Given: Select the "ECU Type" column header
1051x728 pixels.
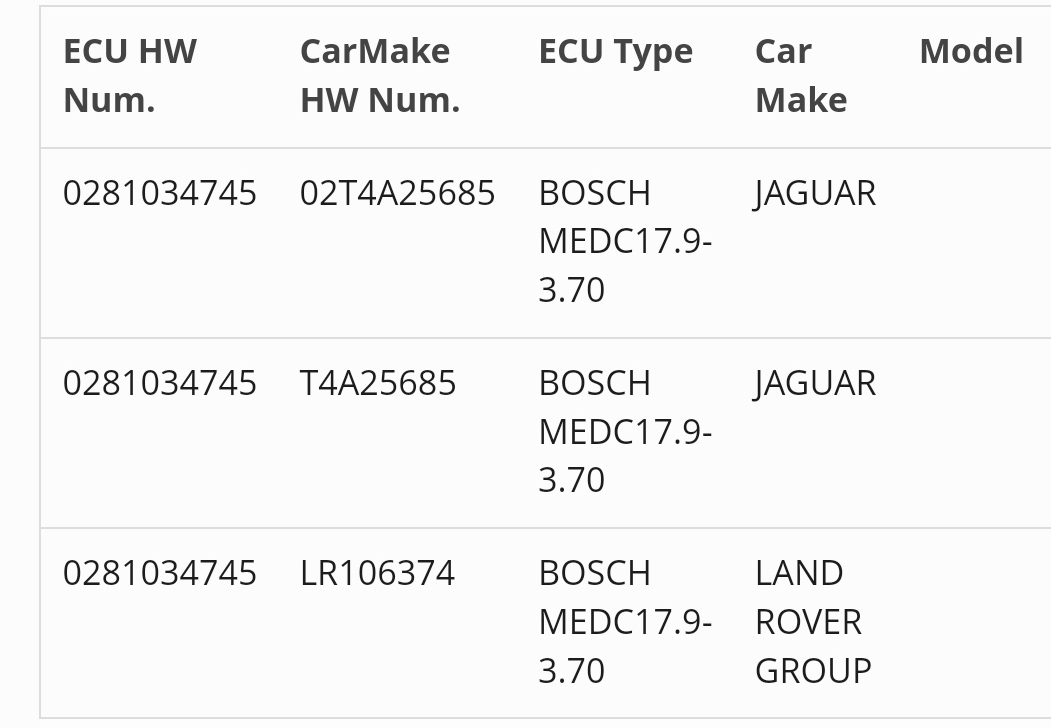Looking at the screenshot, I should (x=615, y=52).
